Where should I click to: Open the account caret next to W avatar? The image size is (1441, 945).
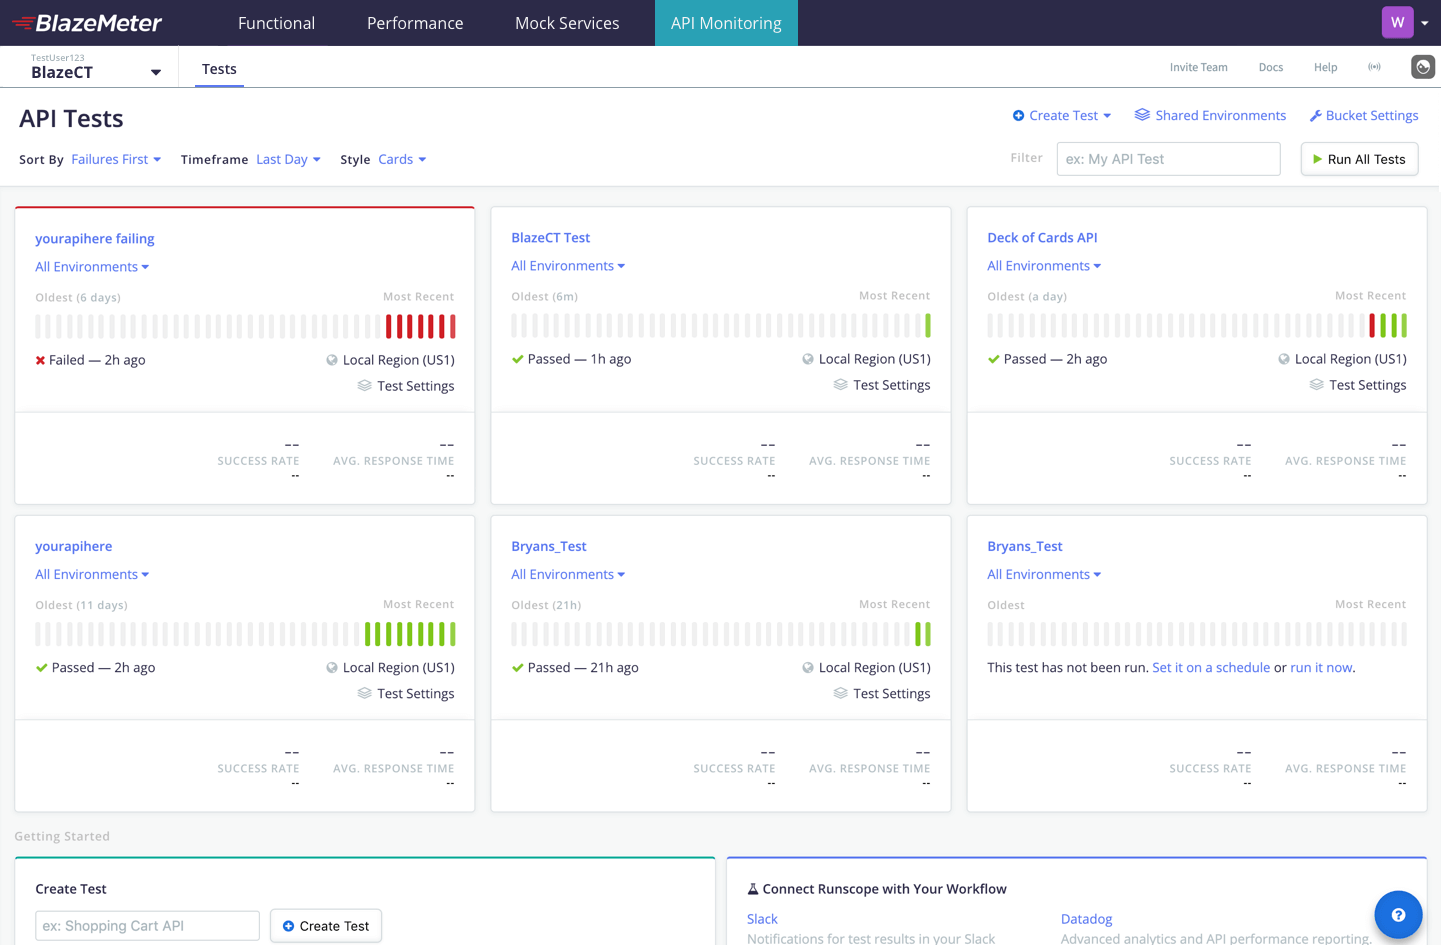pyautogui.click(x=1425, y=23)
